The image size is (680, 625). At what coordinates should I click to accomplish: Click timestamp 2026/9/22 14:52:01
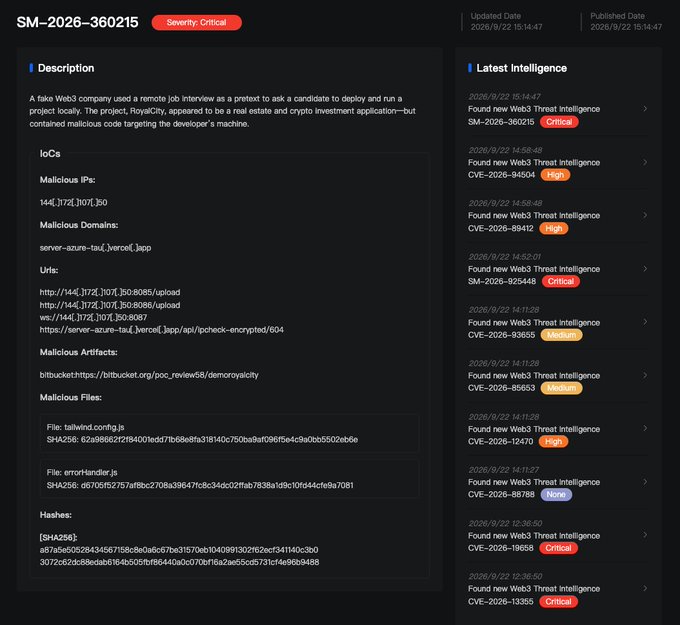pyautogui.click(x=504, y=257)
